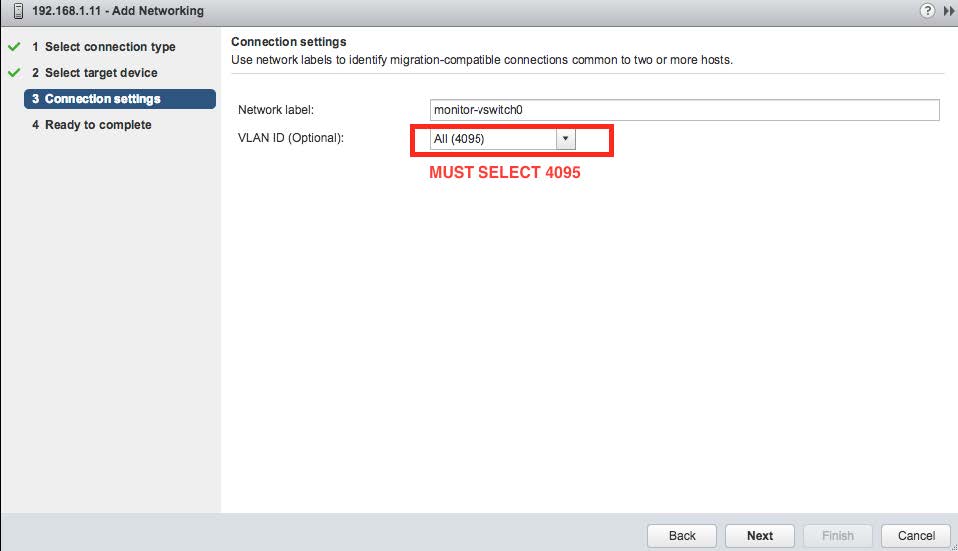The height and width of the screenshot is (551, 958).
Task: Click the bold Connection settings heading
Action: (x=289, y=42)
